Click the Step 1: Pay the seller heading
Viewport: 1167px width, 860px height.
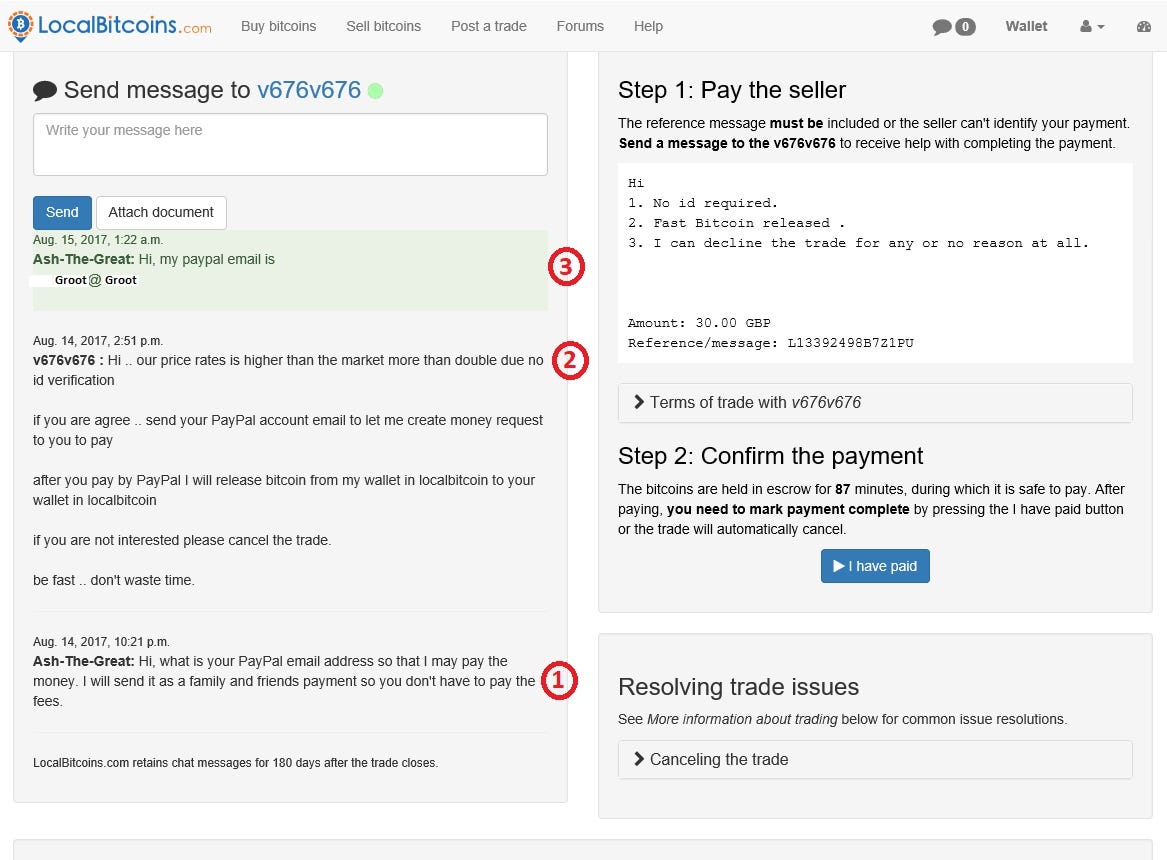tap(732, 90)
